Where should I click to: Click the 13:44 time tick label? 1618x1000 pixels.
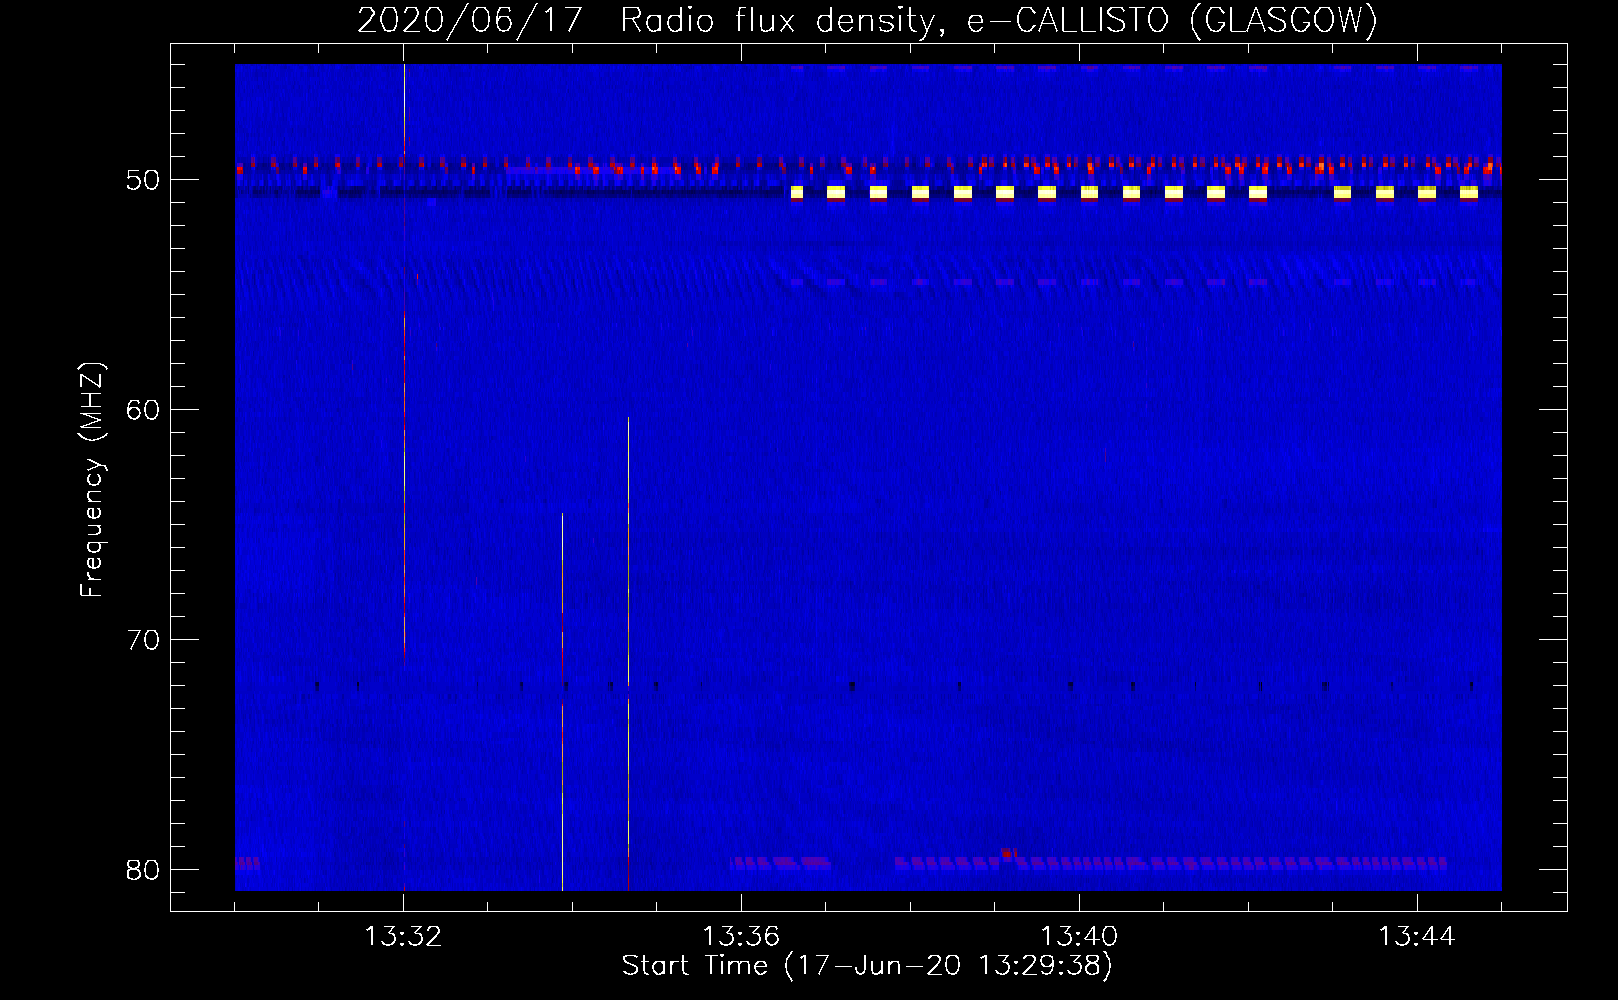click(x=1417, y=937)
